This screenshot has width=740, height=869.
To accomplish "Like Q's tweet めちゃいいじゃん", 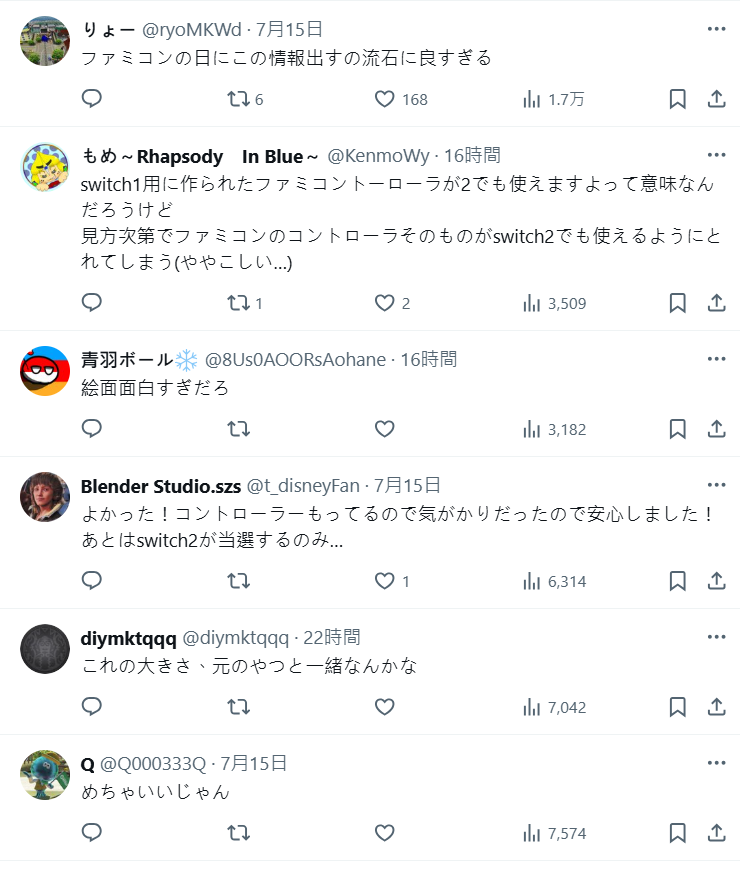I will (x=385, y=833).
